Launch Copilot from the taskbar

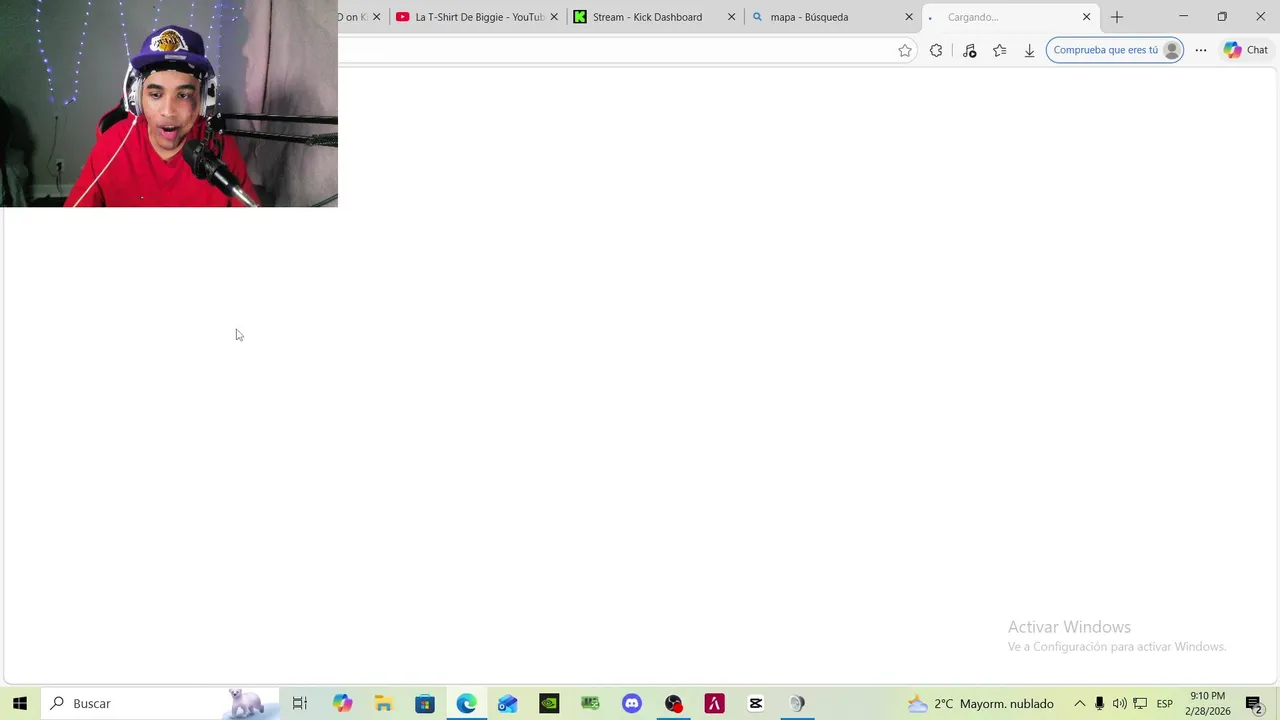[343, 703]
